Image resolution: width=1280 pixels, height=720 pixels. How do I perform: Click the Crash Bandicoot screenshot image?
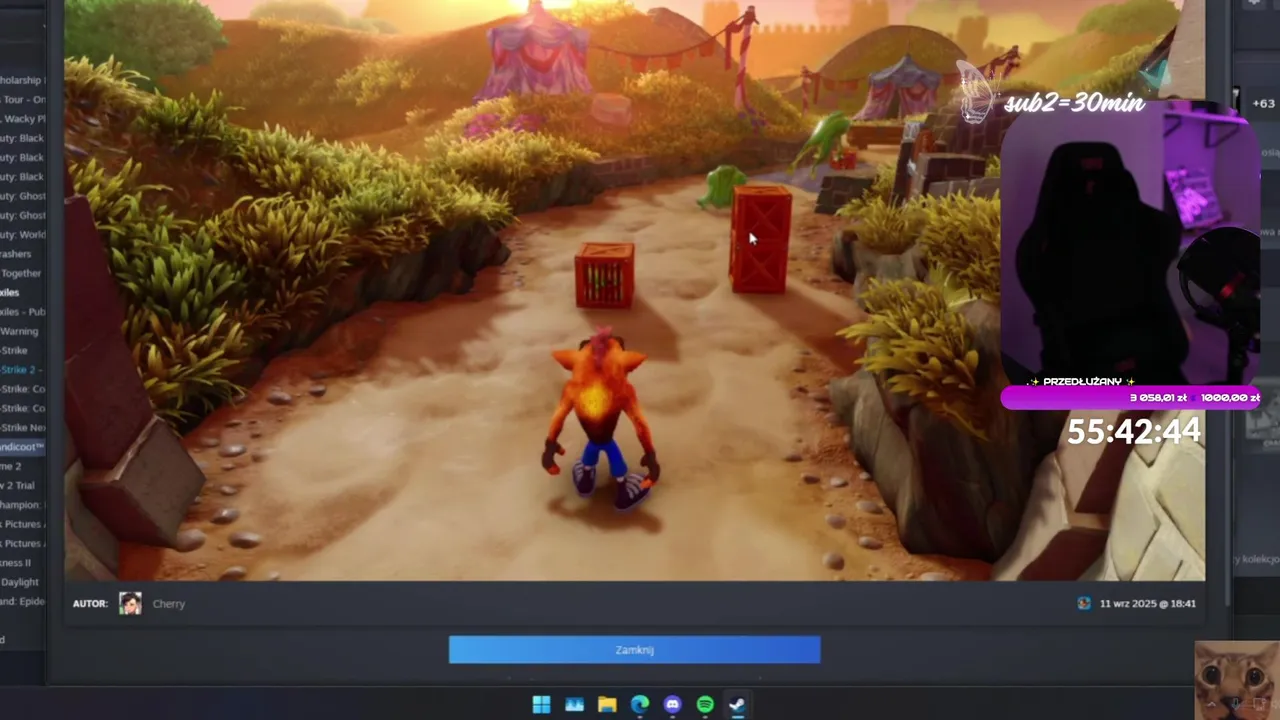(634, 290)
